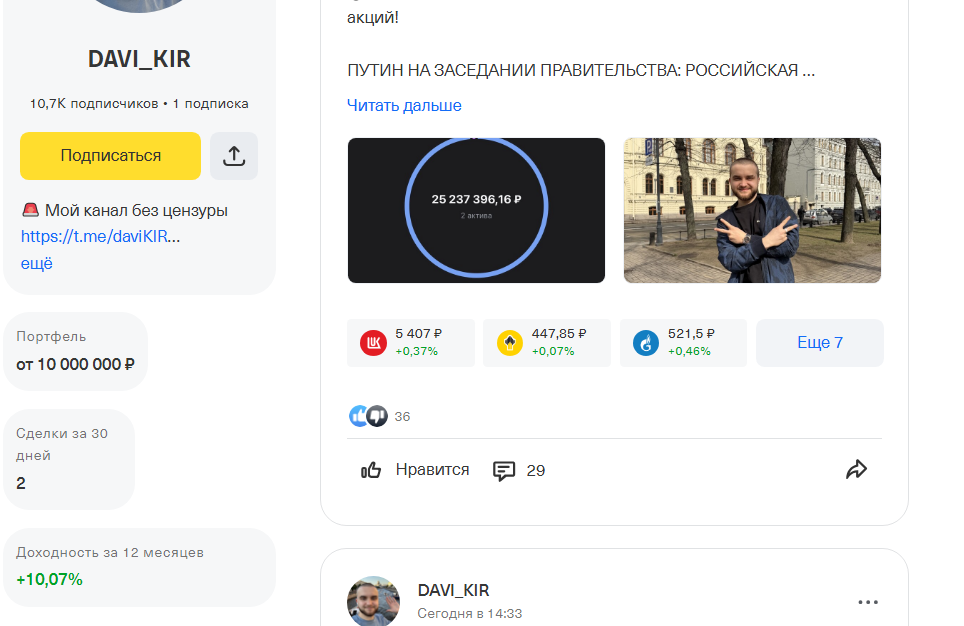
Task: Click the share profile upload icon
Action: coord(234,156)
